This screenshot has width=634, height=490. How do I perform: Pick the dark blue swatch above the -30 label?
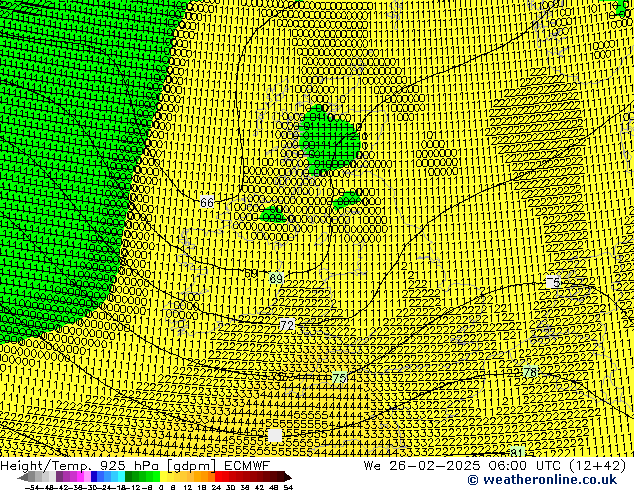tap(94, 477)
